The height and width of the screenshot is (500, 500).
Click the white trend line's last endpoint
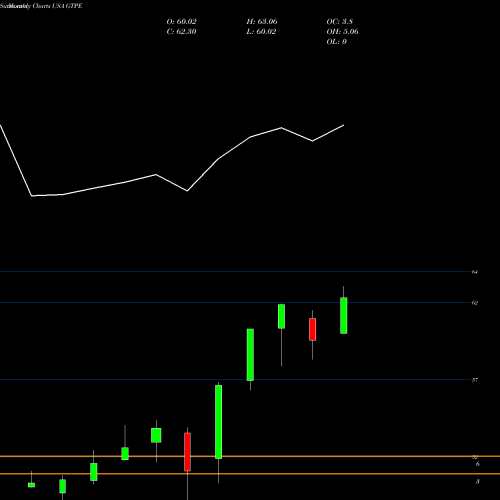(x=344, y=125)
